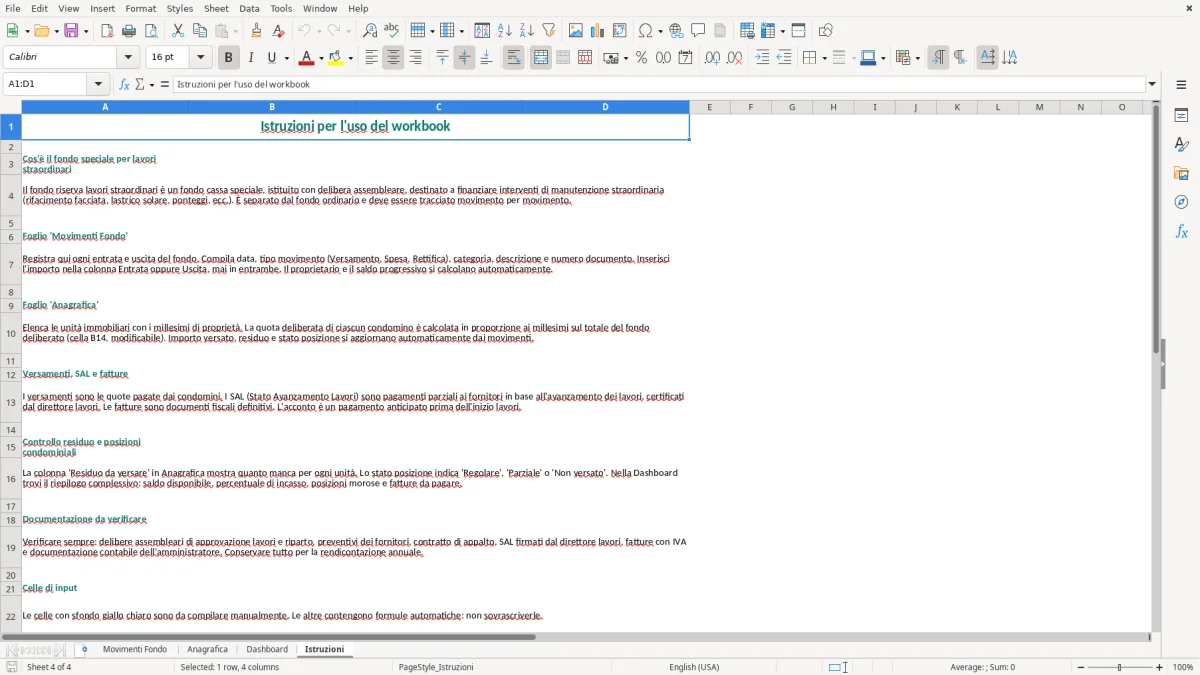Toggle Bold formatting
This screenshot has width=1200, height=675.
229,58
